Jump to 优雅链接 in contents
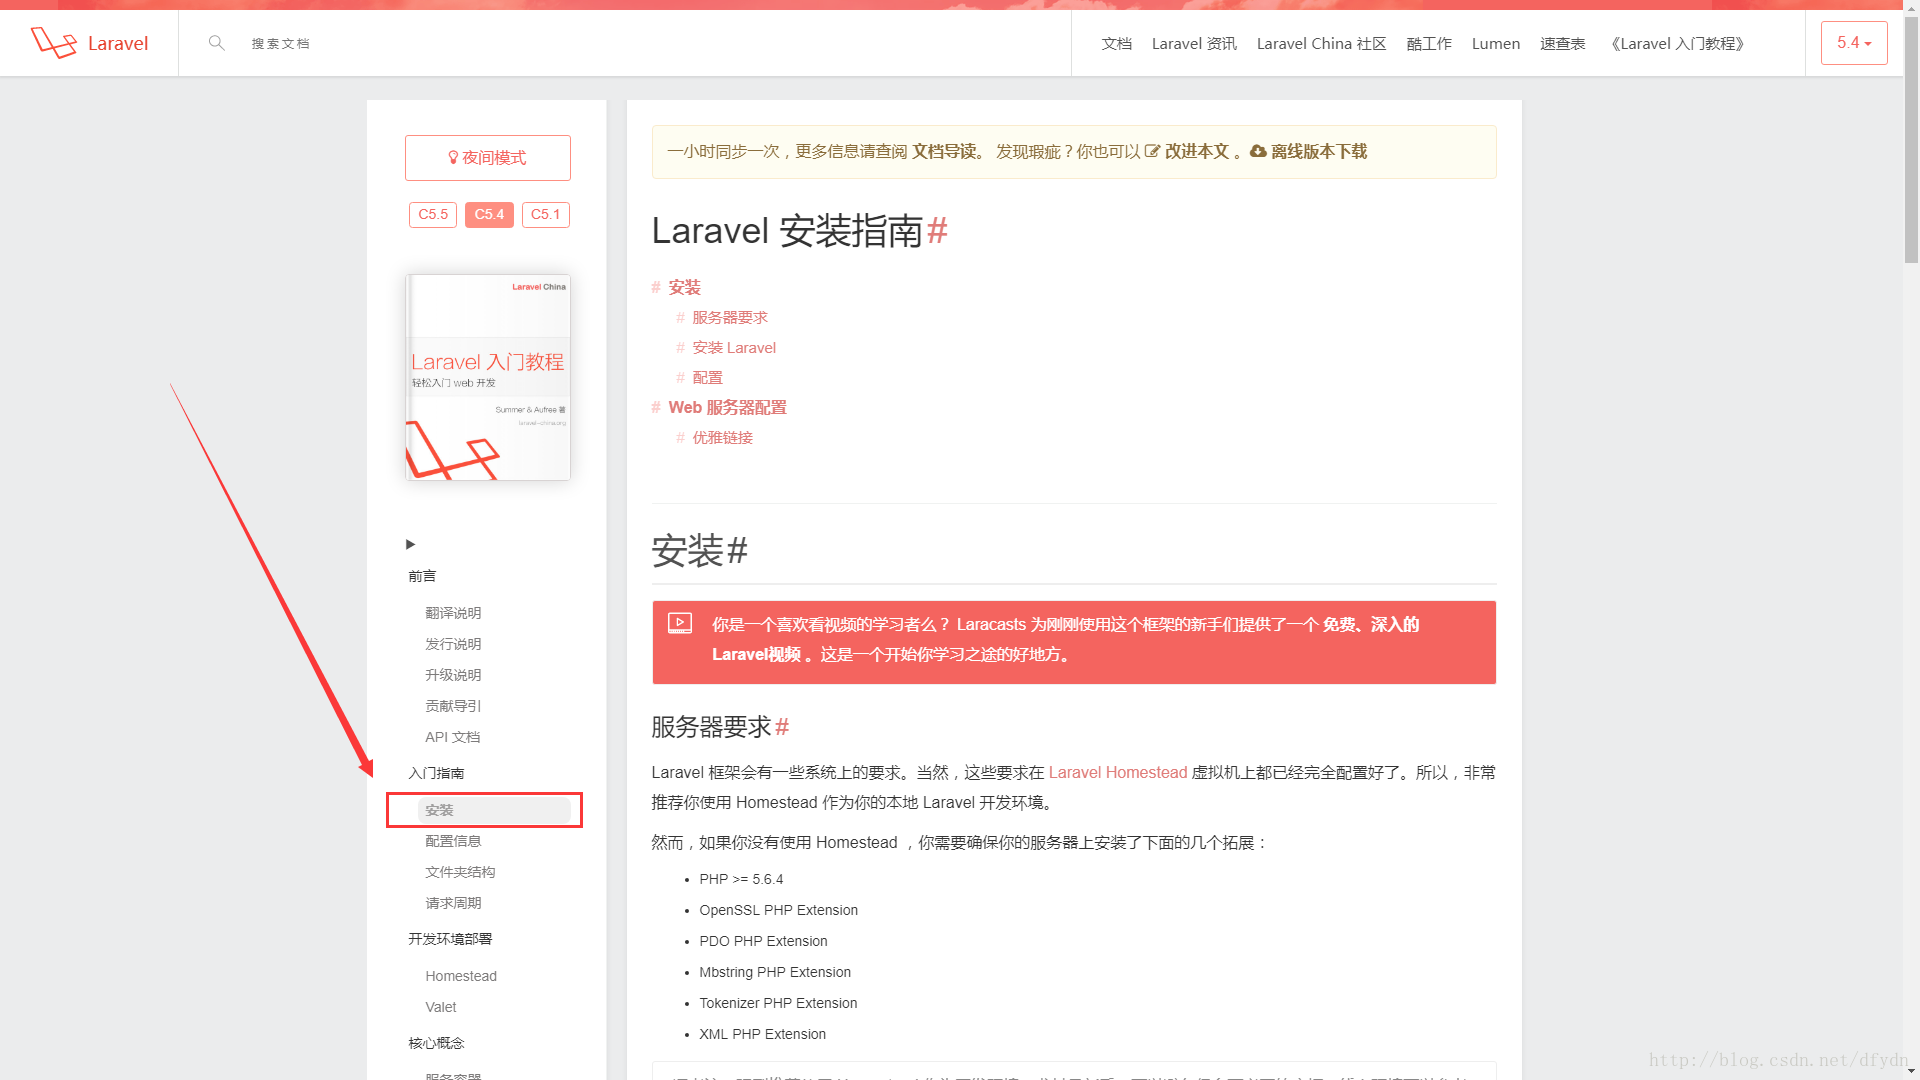This screenshot has width=1920, height=1080. (x=722, y=438)
